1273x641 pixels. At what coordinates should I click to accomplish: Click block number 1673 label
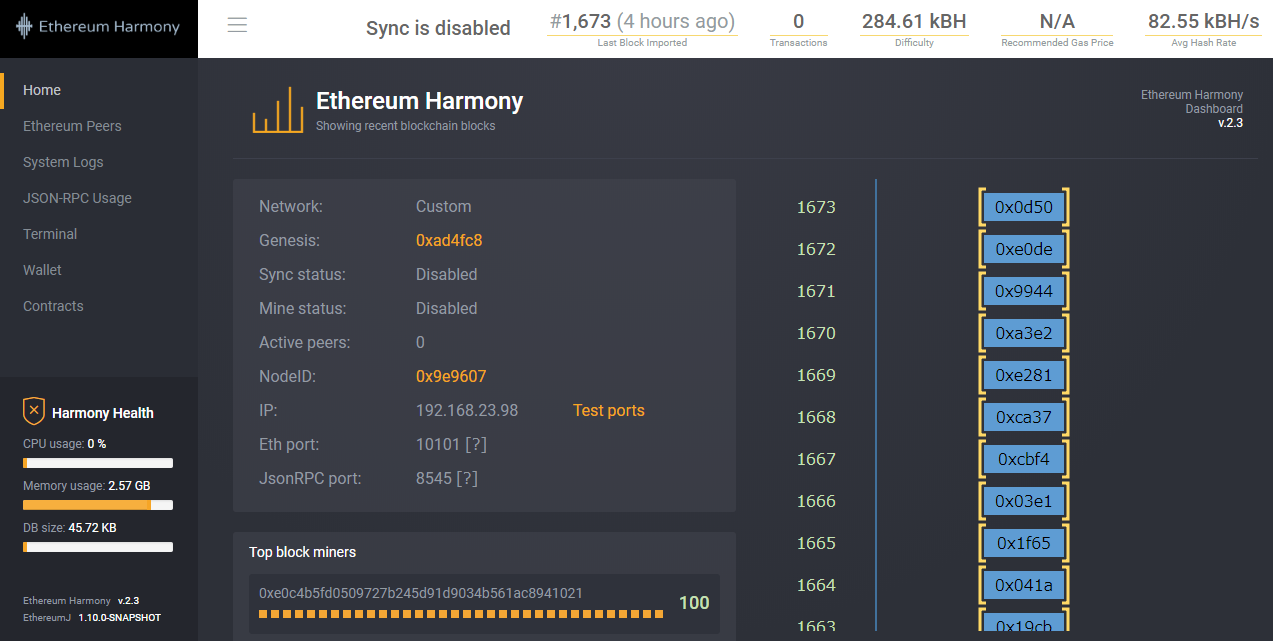816,207
